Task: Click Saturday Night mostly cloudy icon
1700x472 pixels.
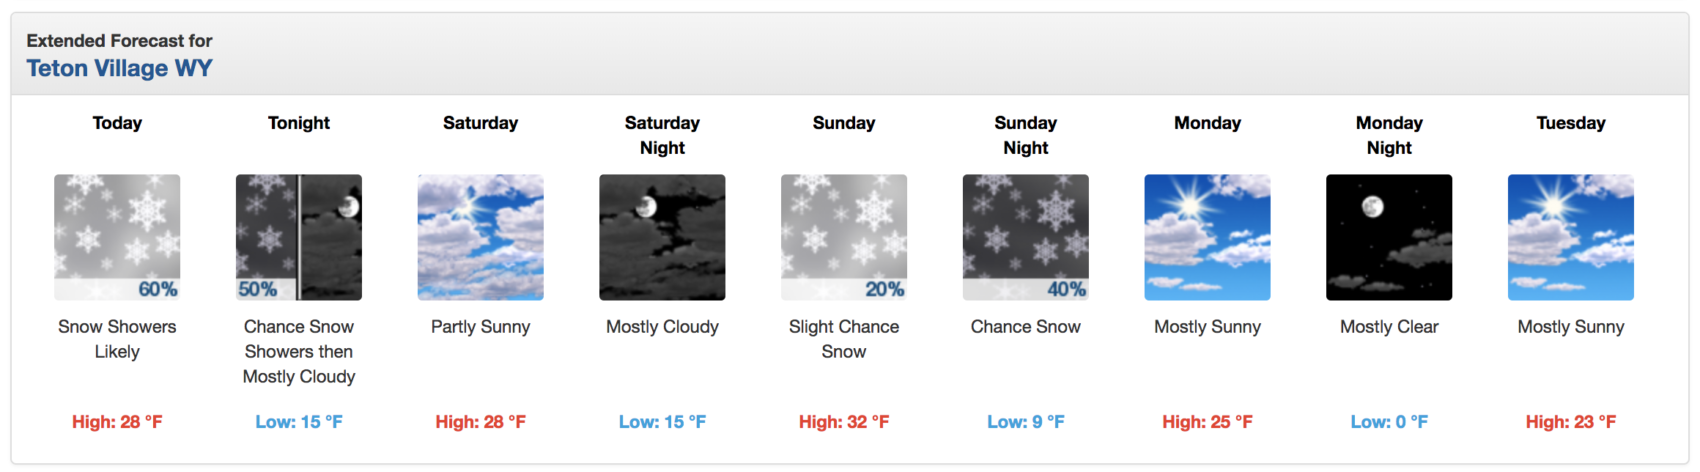Action: tap(662, 237)
